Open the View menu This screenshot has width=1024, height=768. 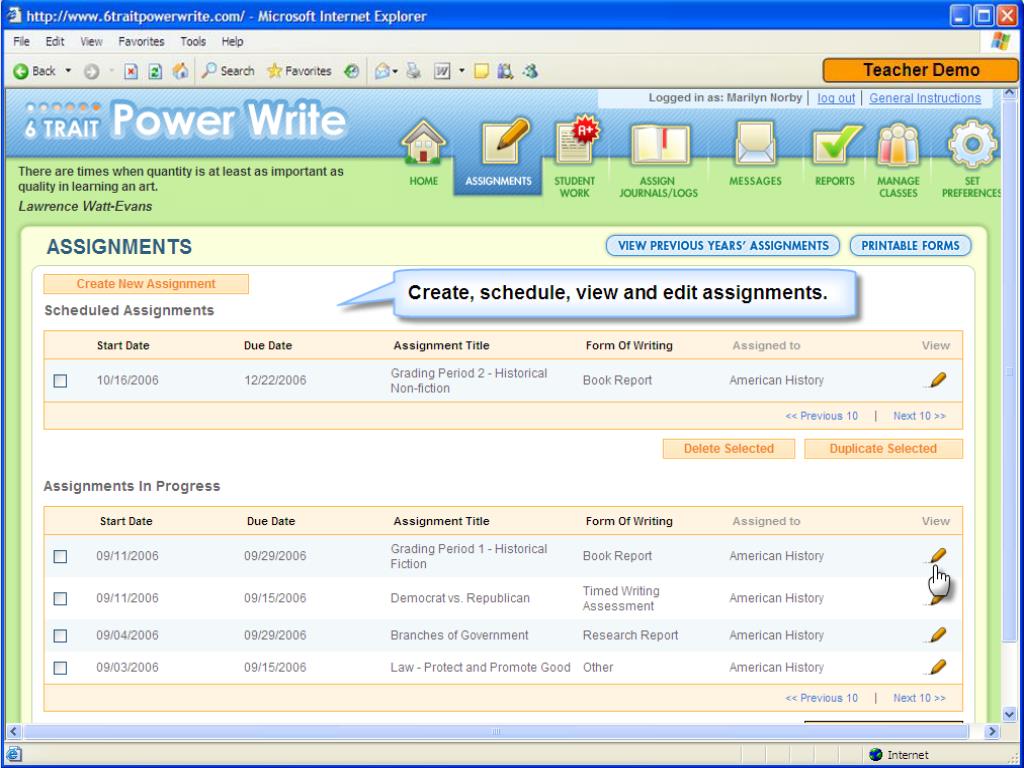coord(91,42)
